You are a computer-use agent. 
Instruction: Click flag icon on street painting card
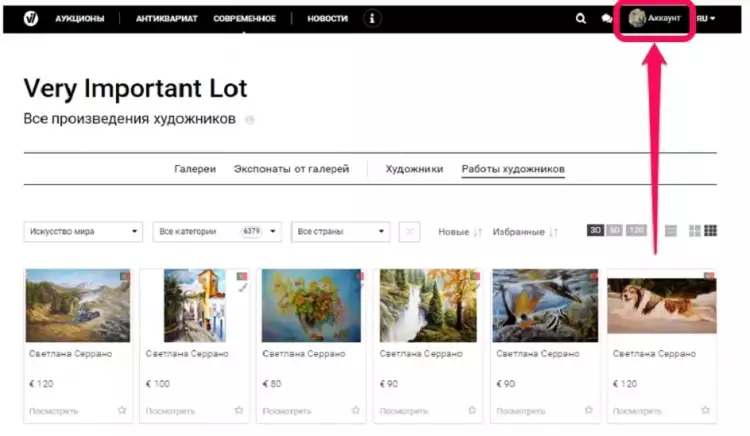[242, 276]
